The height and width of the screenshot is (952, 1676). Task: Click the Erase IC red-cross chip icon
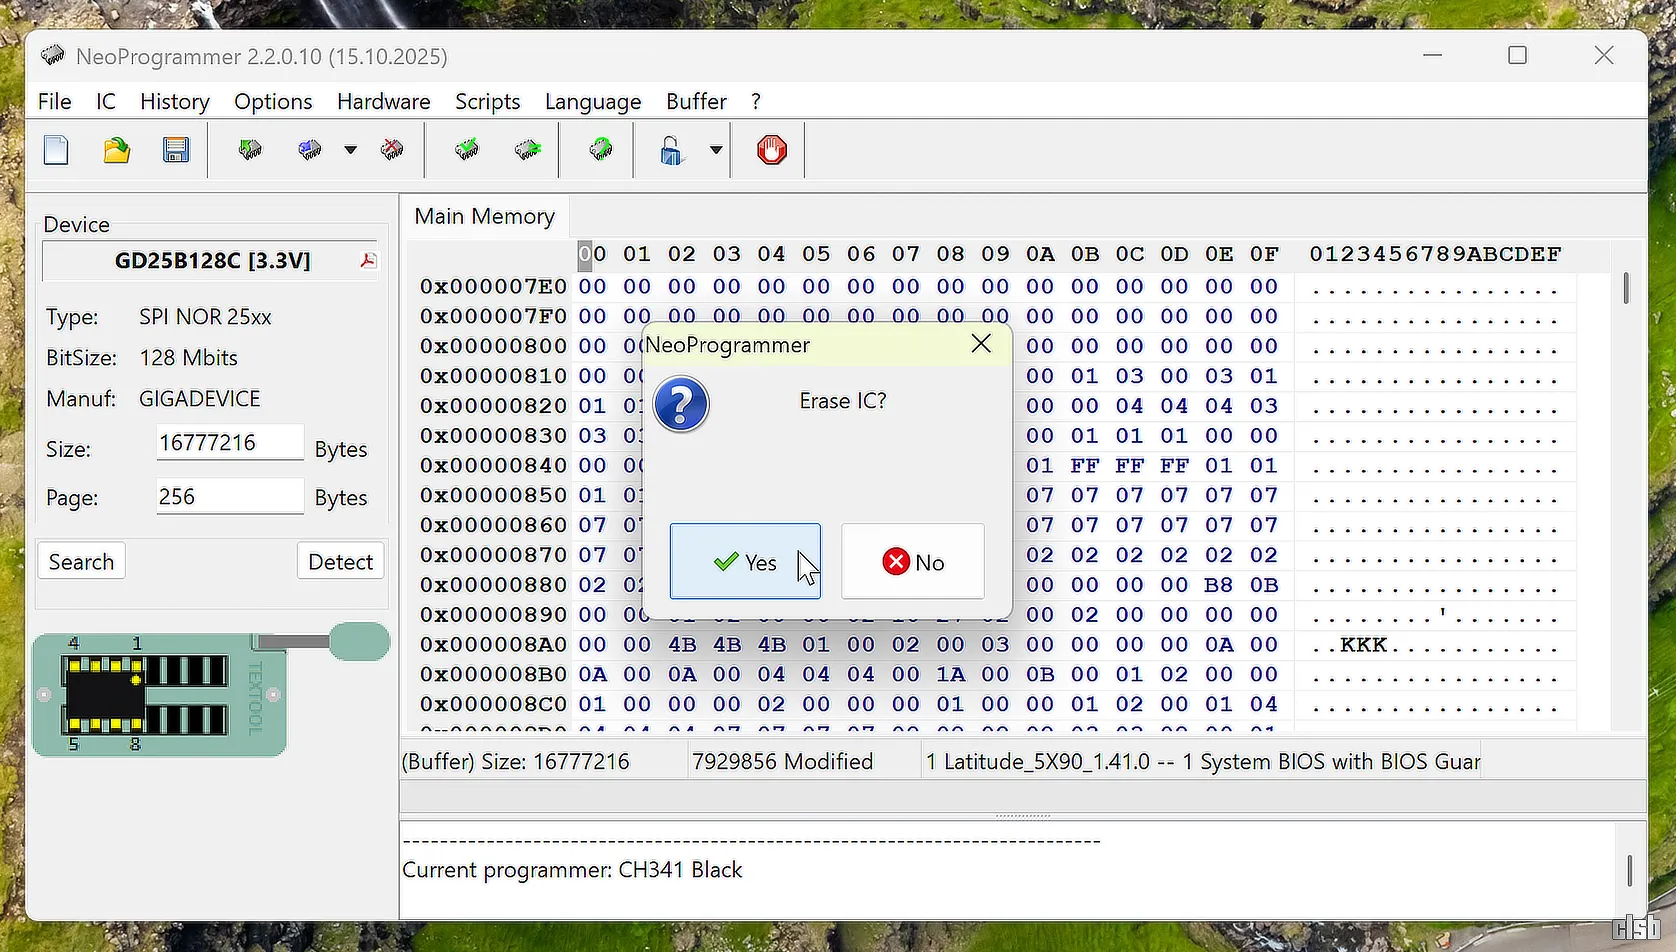pos(392,151)
